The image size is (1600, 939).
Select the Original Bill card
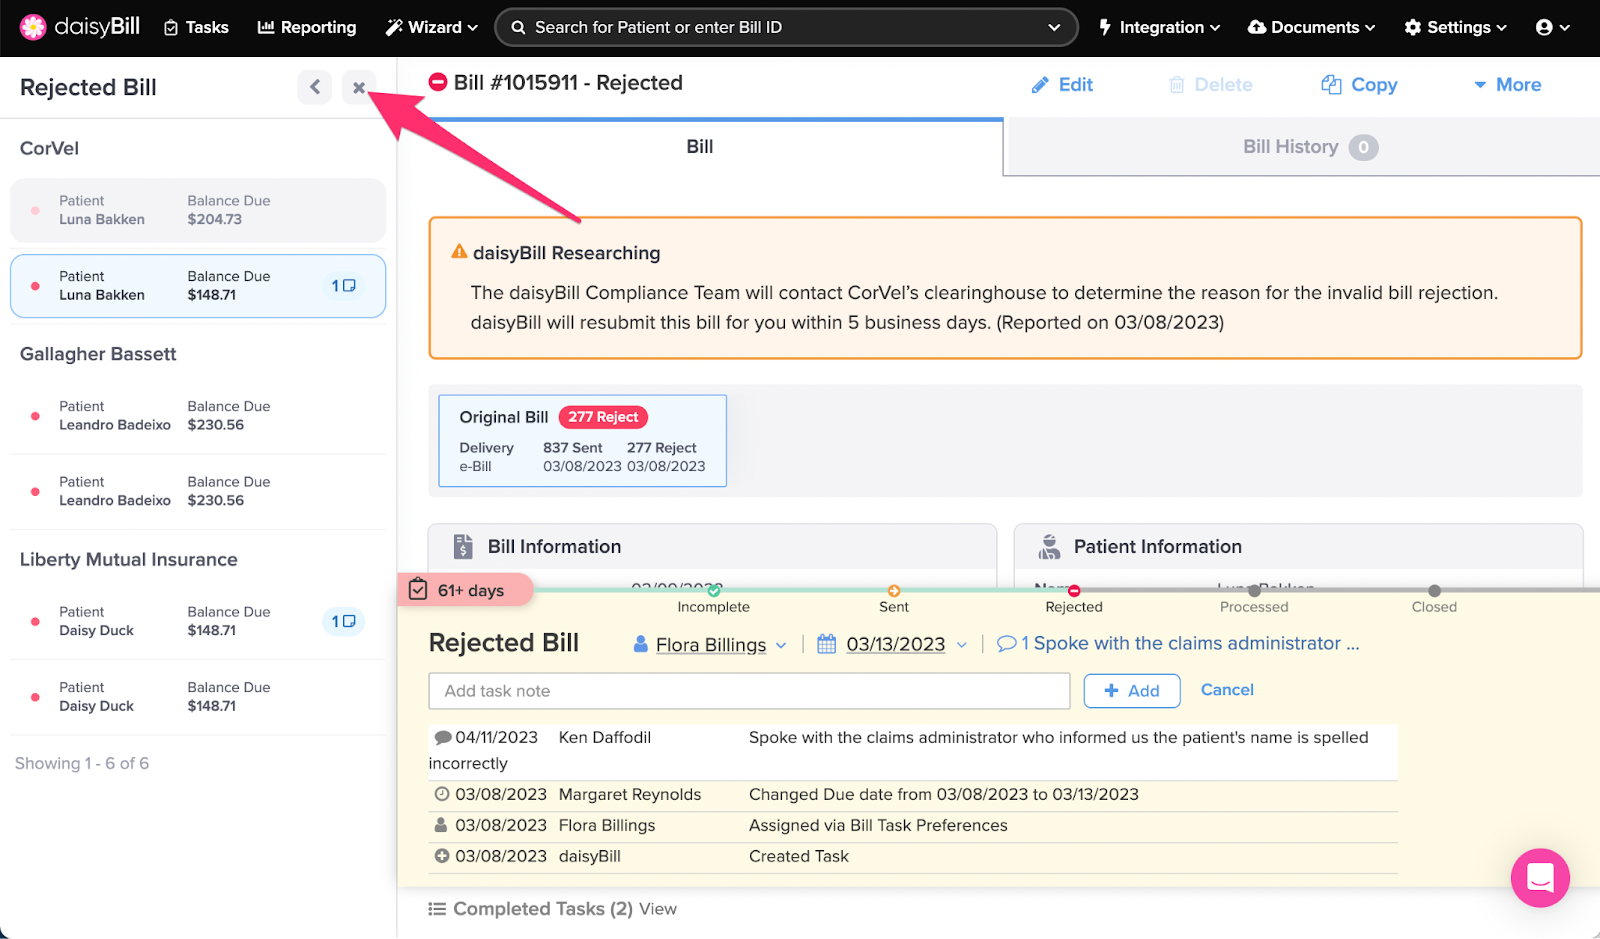tap(582, 441)
